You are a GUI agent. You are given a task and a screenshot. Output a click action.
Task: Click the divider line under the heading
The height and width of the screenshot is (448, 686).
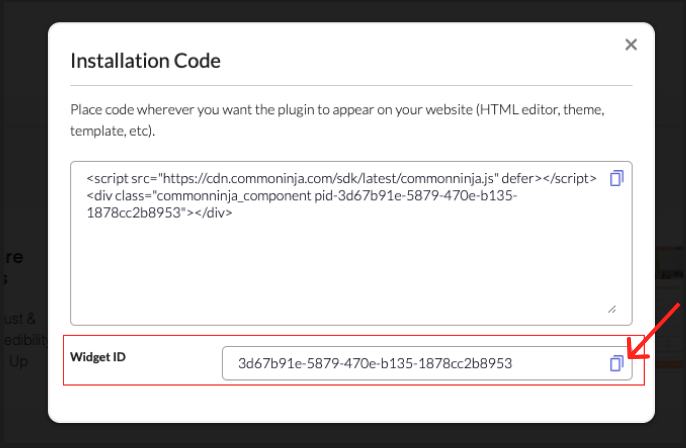point(351,85)
